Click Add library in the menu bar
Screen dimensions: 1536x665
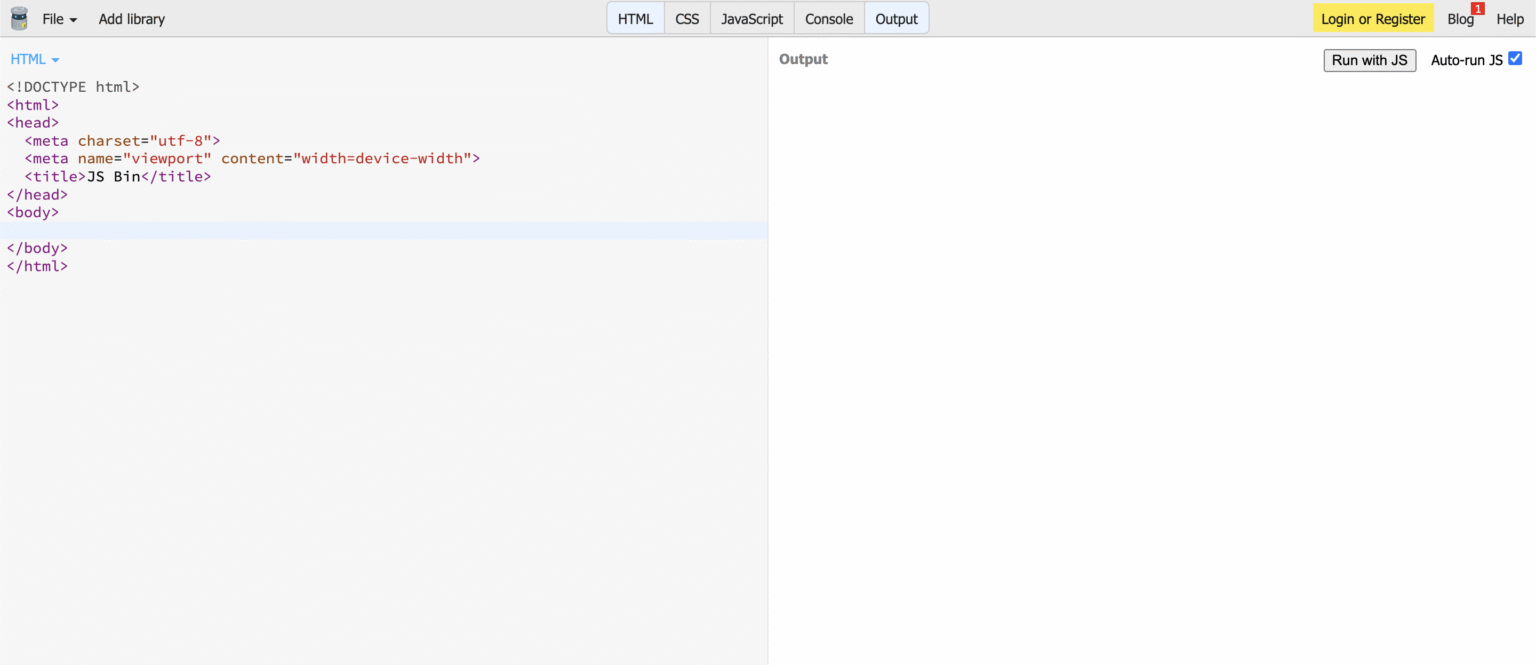pyautogui.click(x=131, y=18)
